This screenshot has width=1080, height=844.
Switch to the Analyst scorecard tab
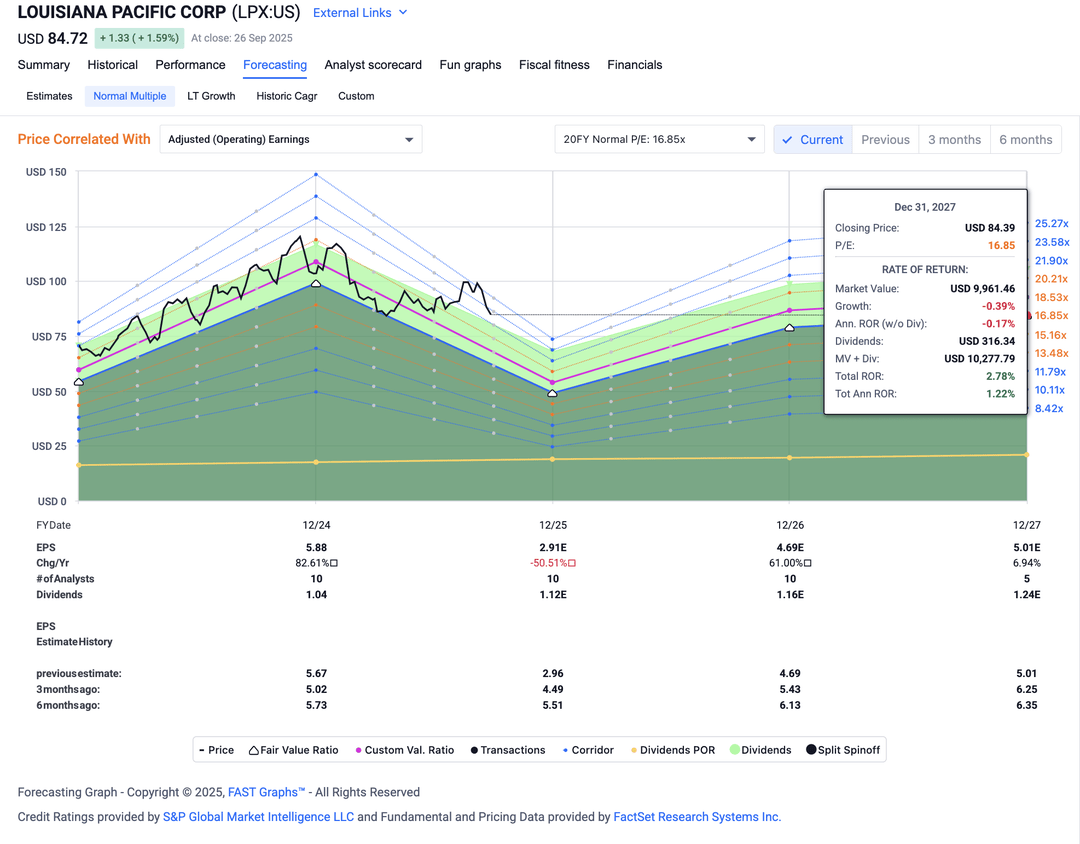[373, 65]
